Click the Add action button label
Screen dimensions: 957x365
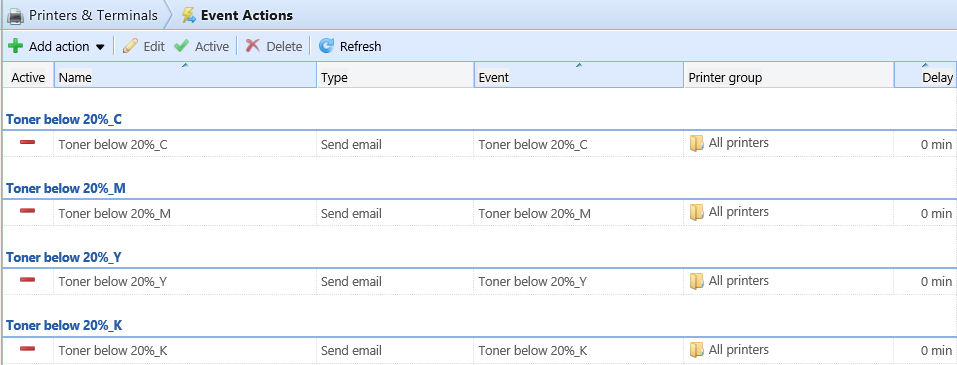tap(59, 46)
